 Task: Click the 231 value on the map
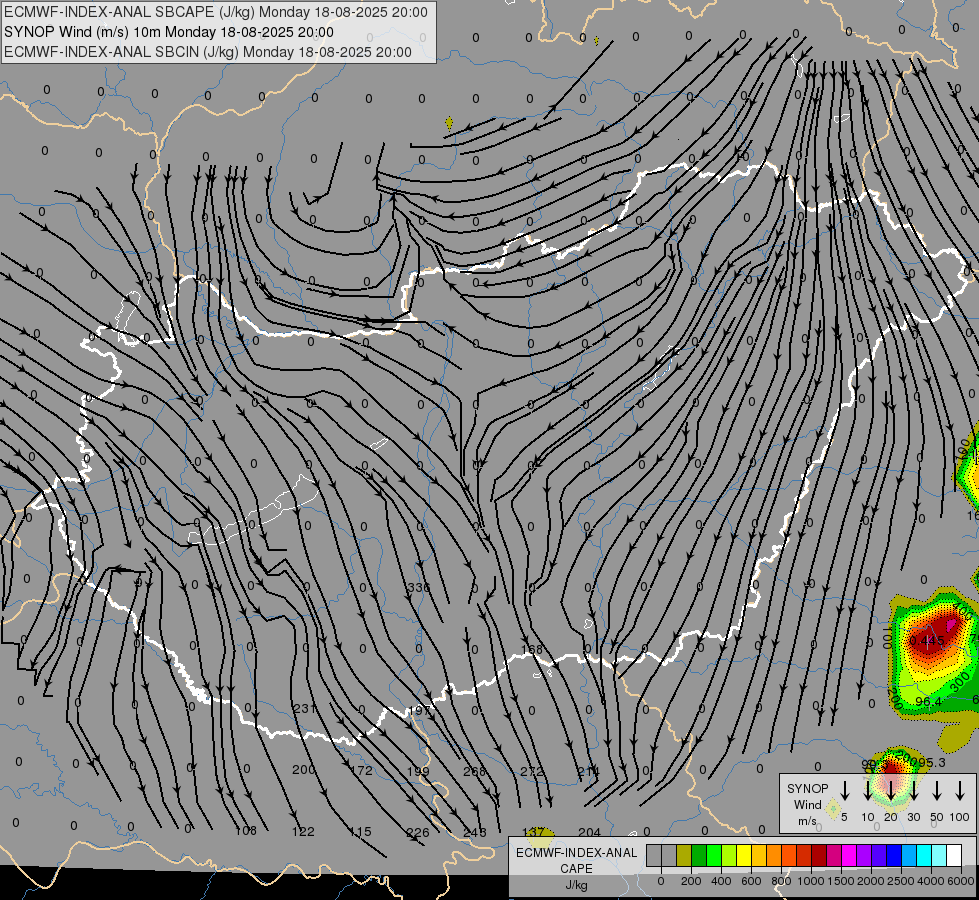pyautogui.click(x=303, y=708)
